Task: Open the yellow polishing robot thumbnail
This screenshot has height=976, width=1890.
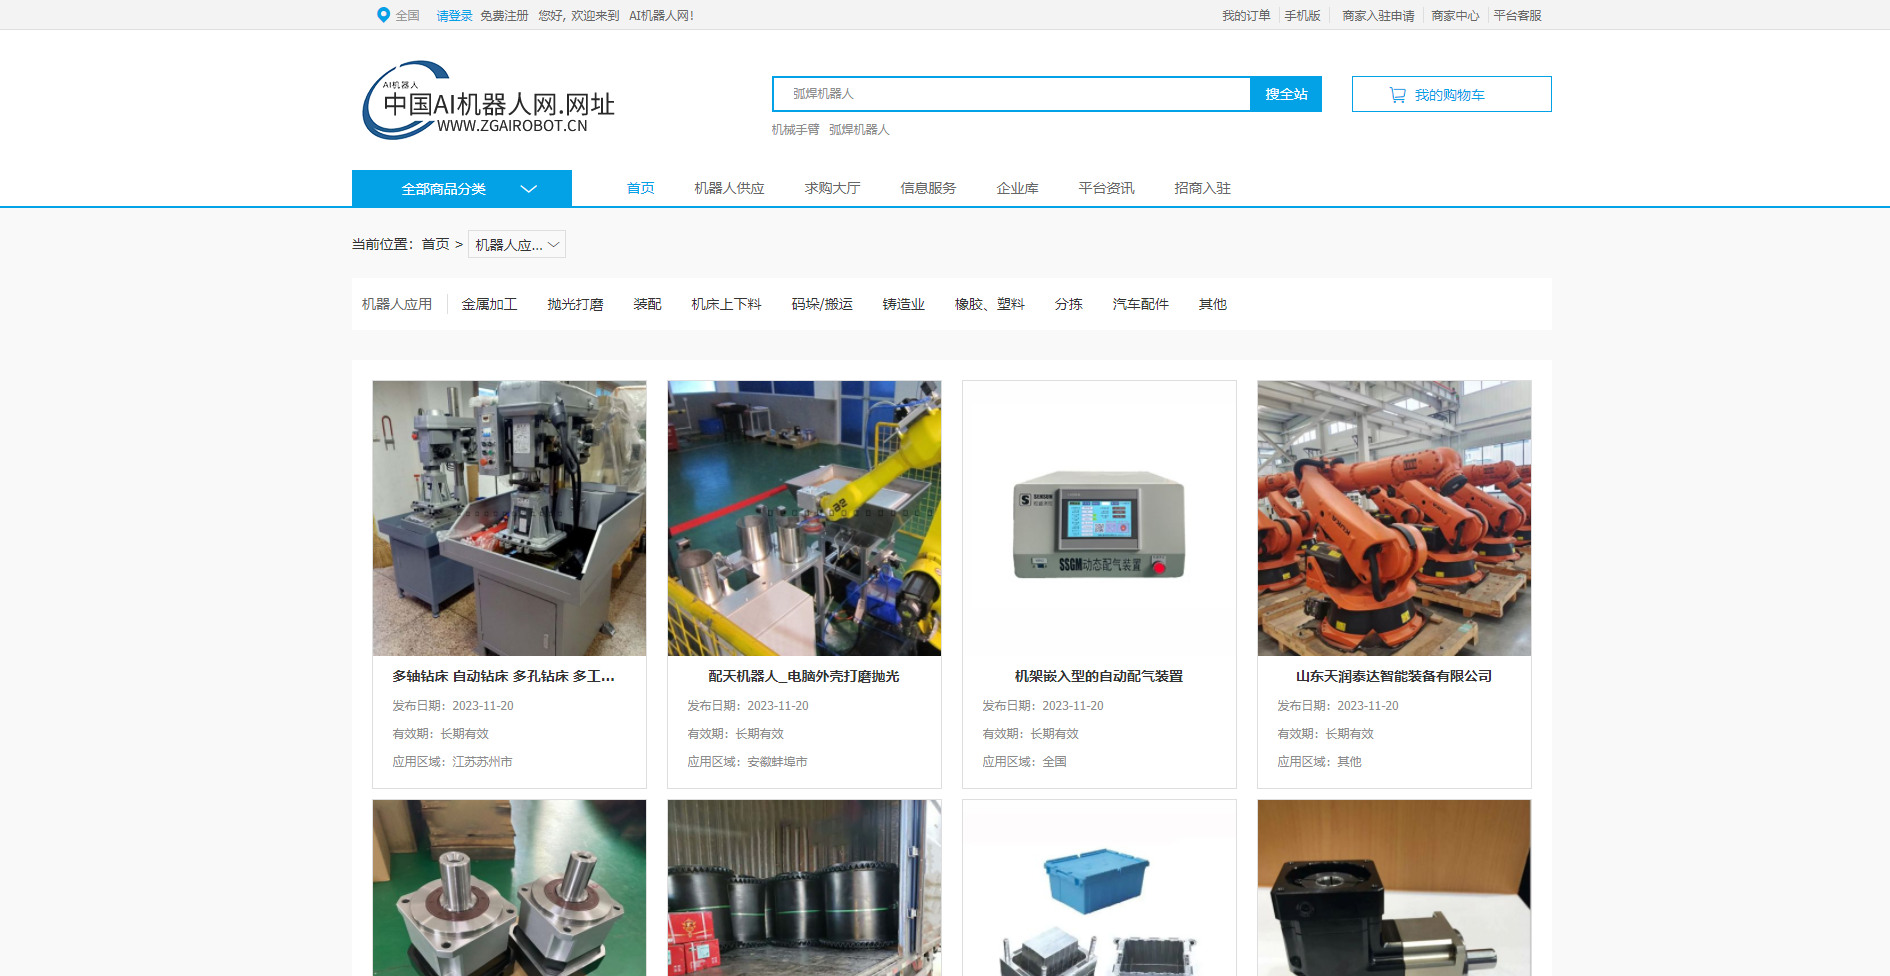Action: pyautogui.click(x=804, y=518)
